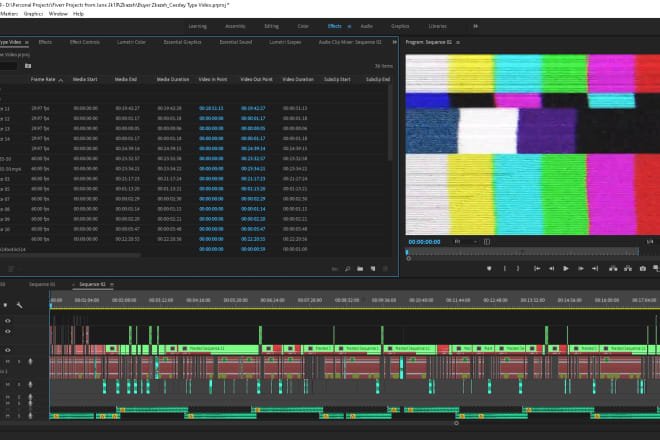The height and width of the screenshot is (440, 660).
Task: Click the Mark In bracket icon
Action: point(505,268)
